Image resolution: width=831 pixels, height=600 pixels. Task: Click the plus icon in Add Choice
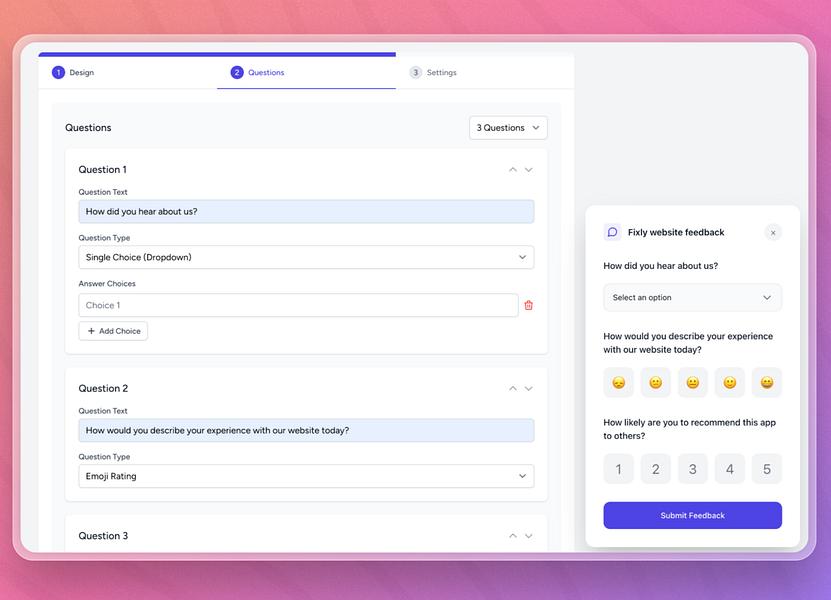pyautogui.click(x=91, y=331)
